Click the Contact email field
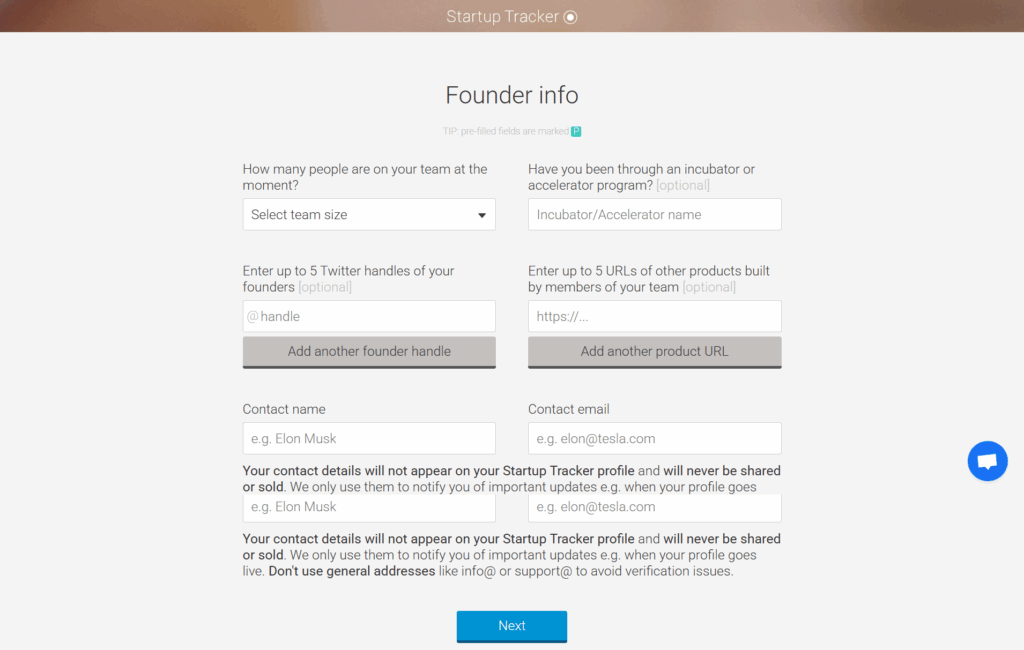 654,438
